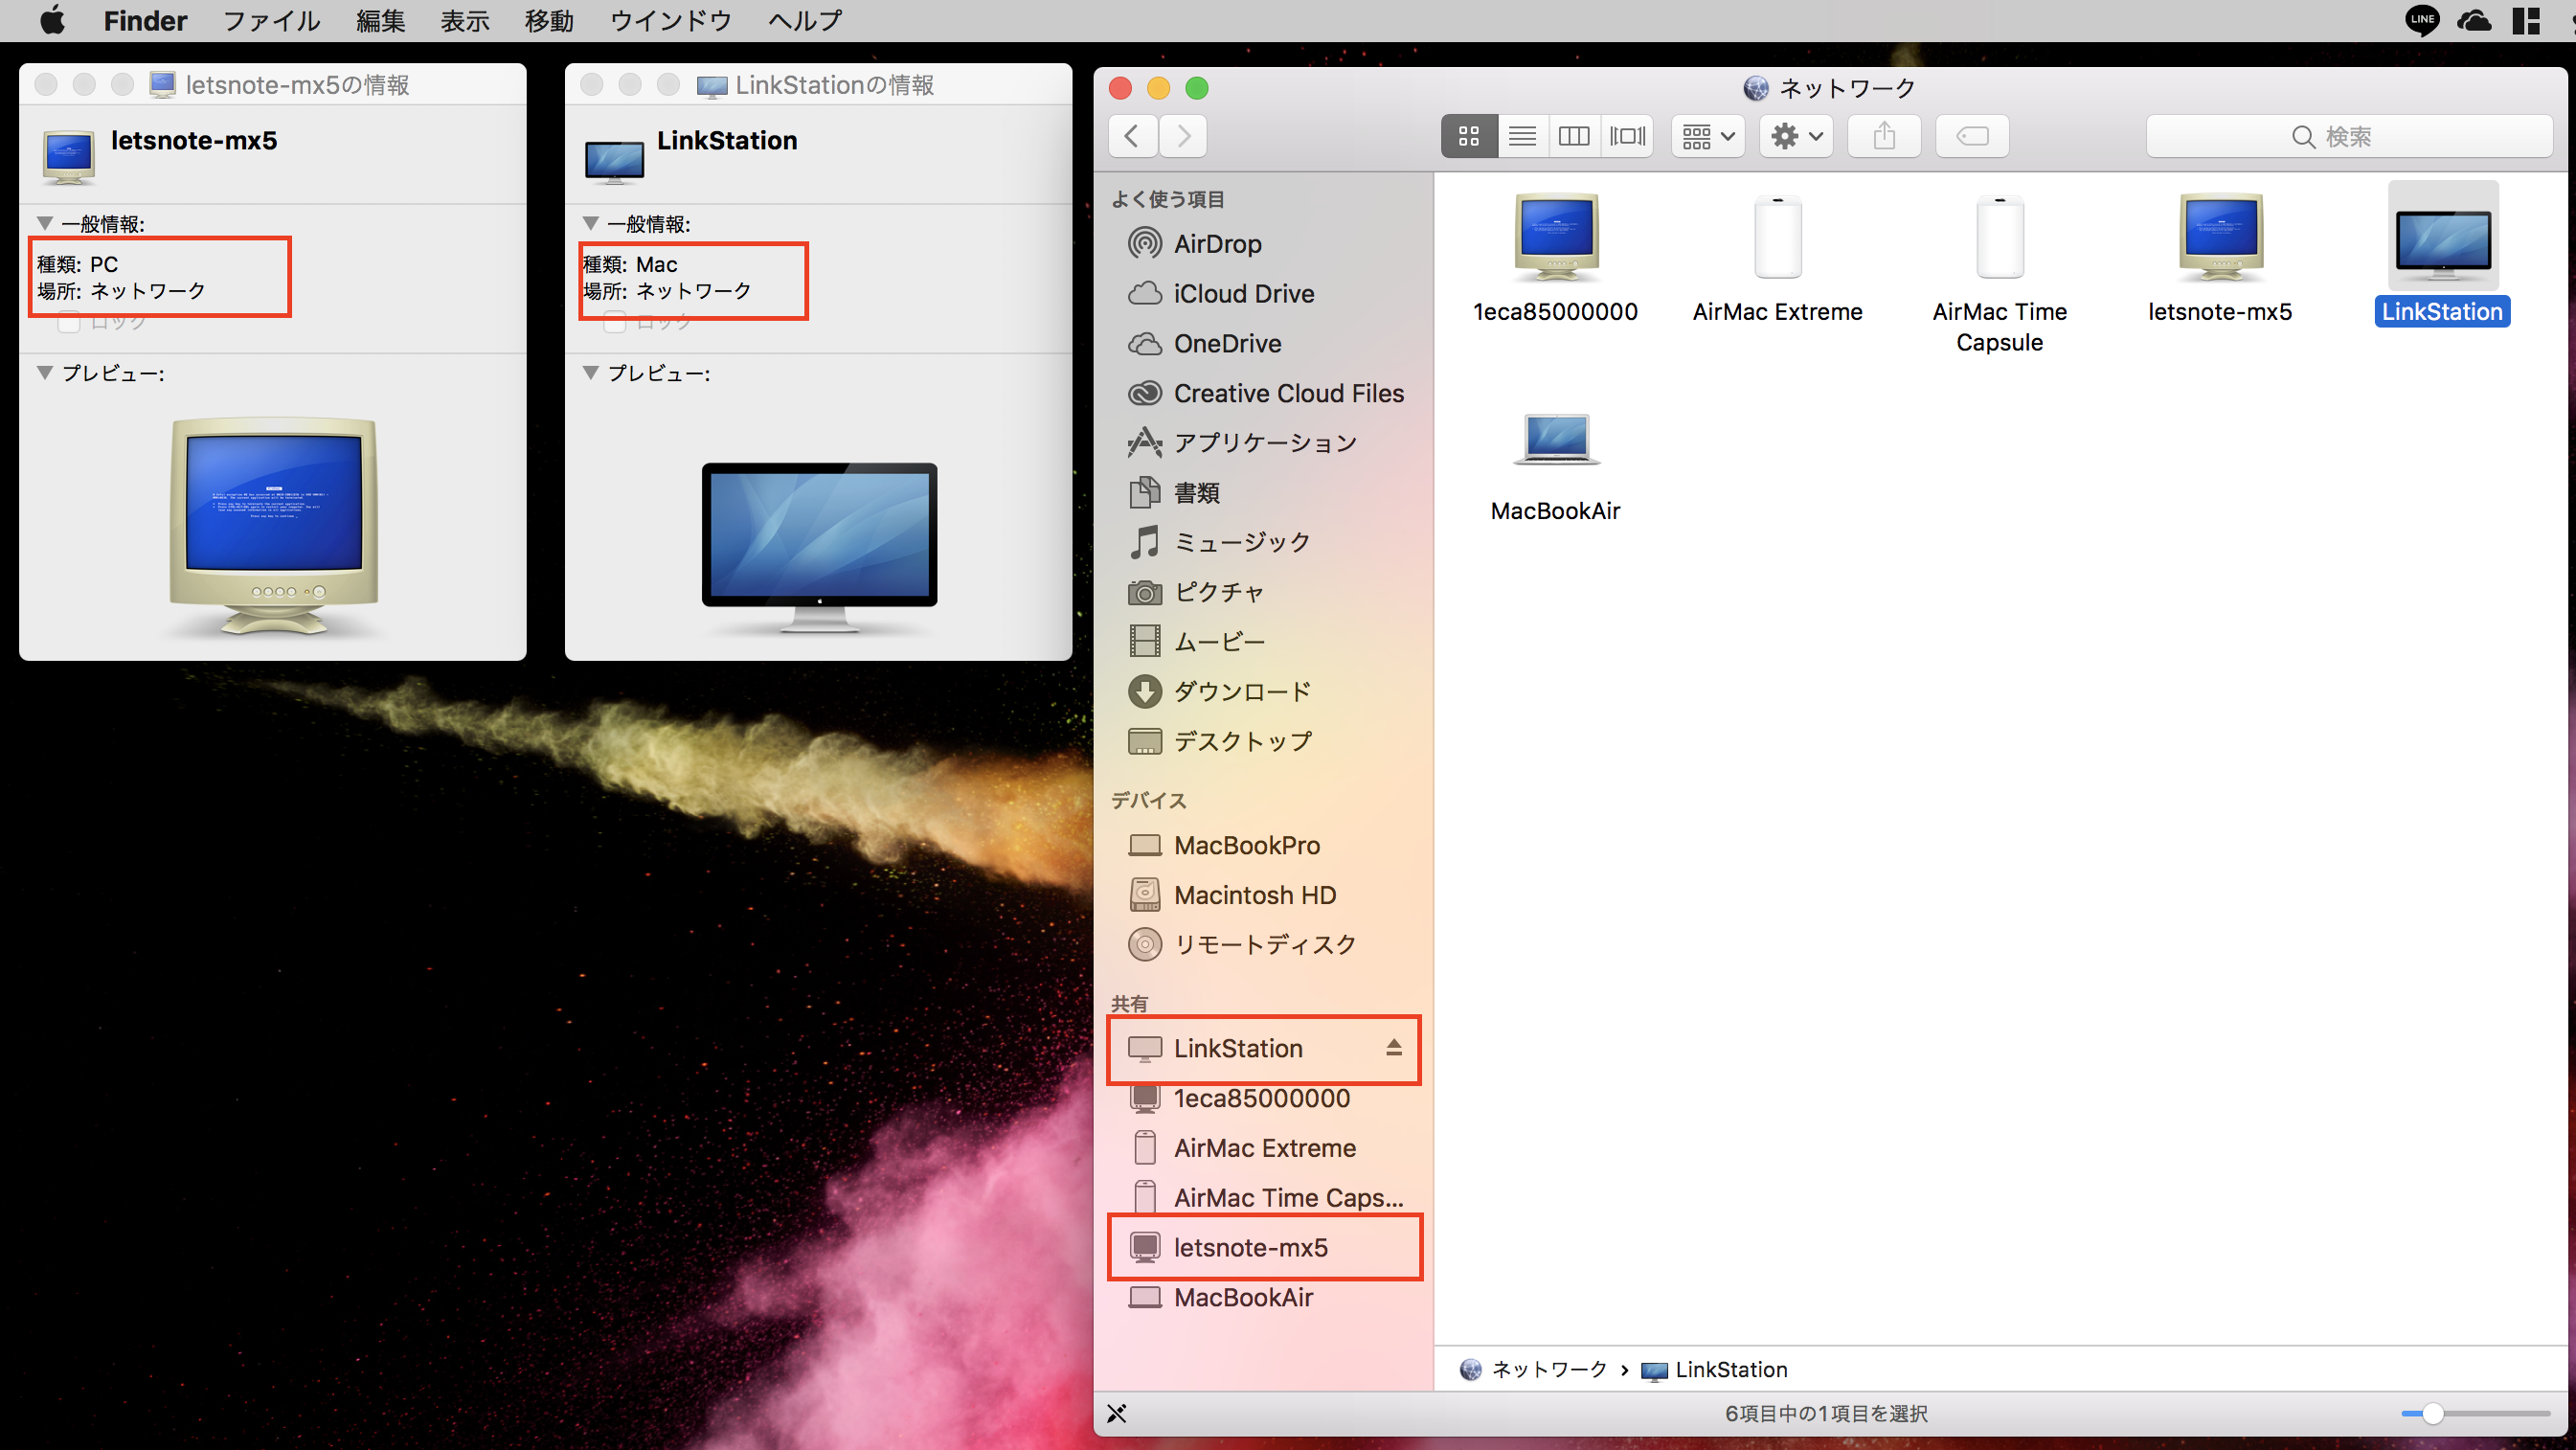Image resolution: width=2576 pixels, height=1450 pixels.
Task: Click hide path bar icon at bottom-left
Action: tap(1117, 1413)
